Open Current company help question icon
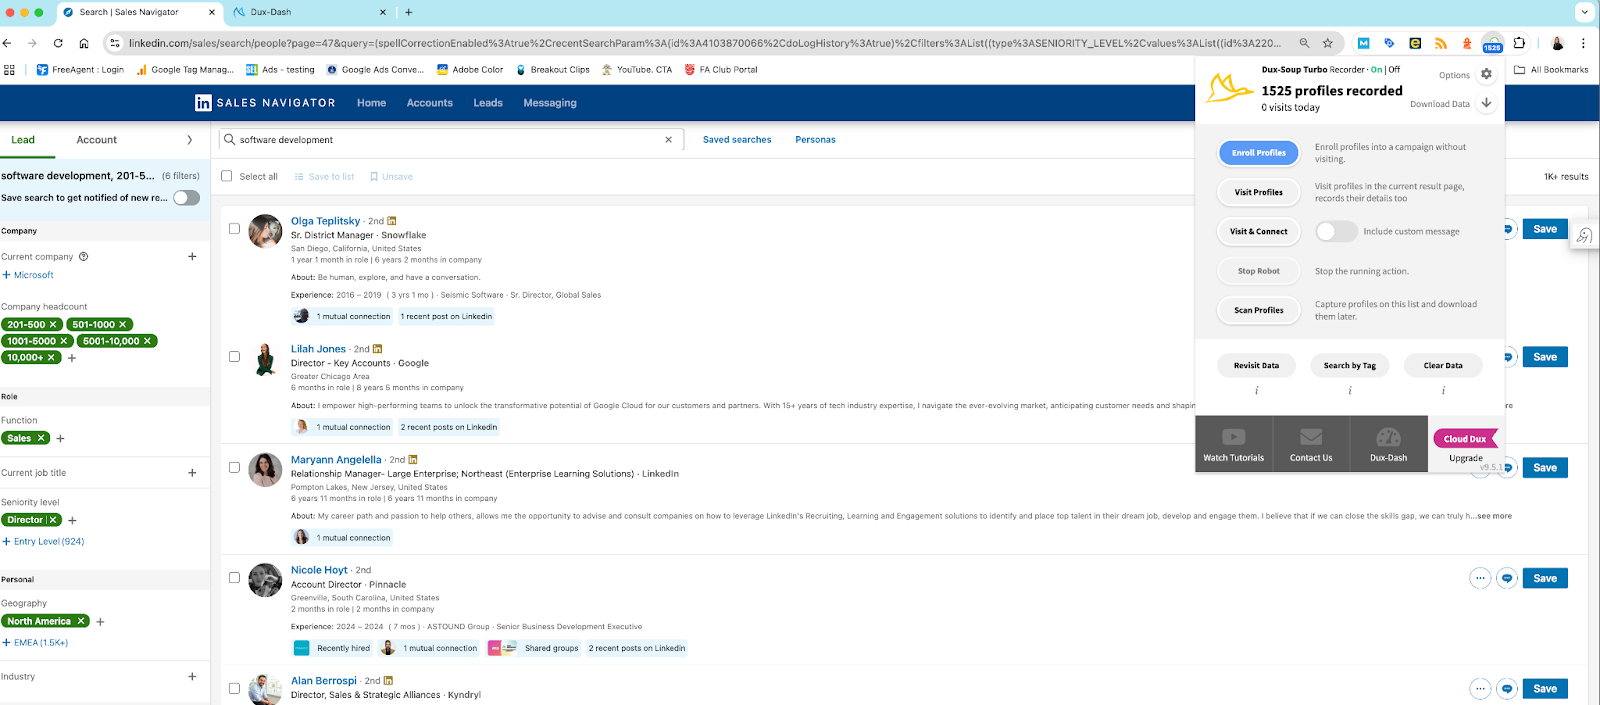This screenshot has width=1600, height=705. pyautogui.click(x=83, y=257)
